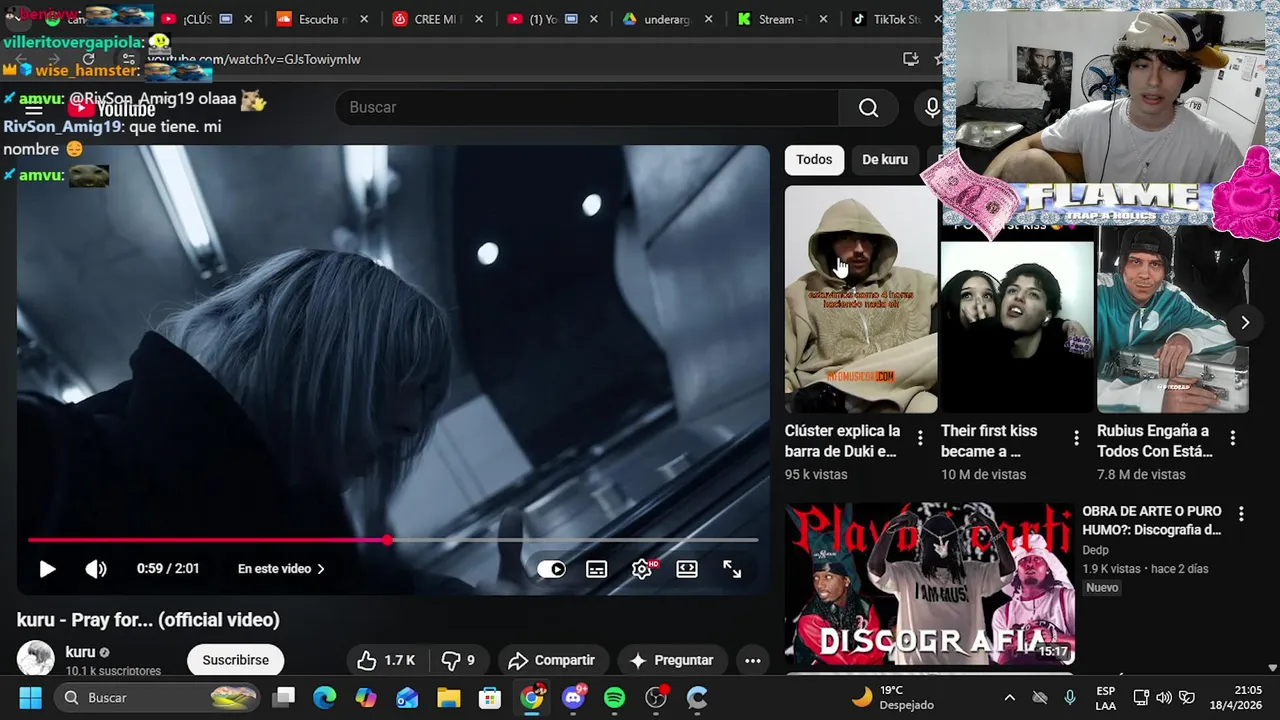Open 'Rubius Engaña a Todos' title link
The height and width of the screenshot is (720, 1280).
click(1155, 441)
